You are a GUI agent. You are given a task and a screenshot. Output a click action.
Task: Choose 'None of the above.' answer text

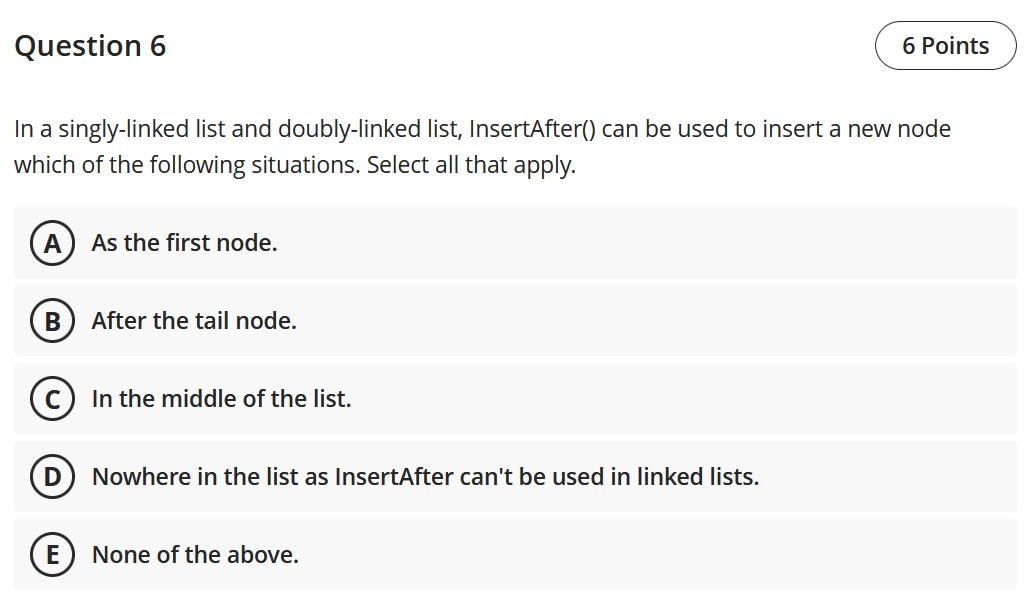195,555
